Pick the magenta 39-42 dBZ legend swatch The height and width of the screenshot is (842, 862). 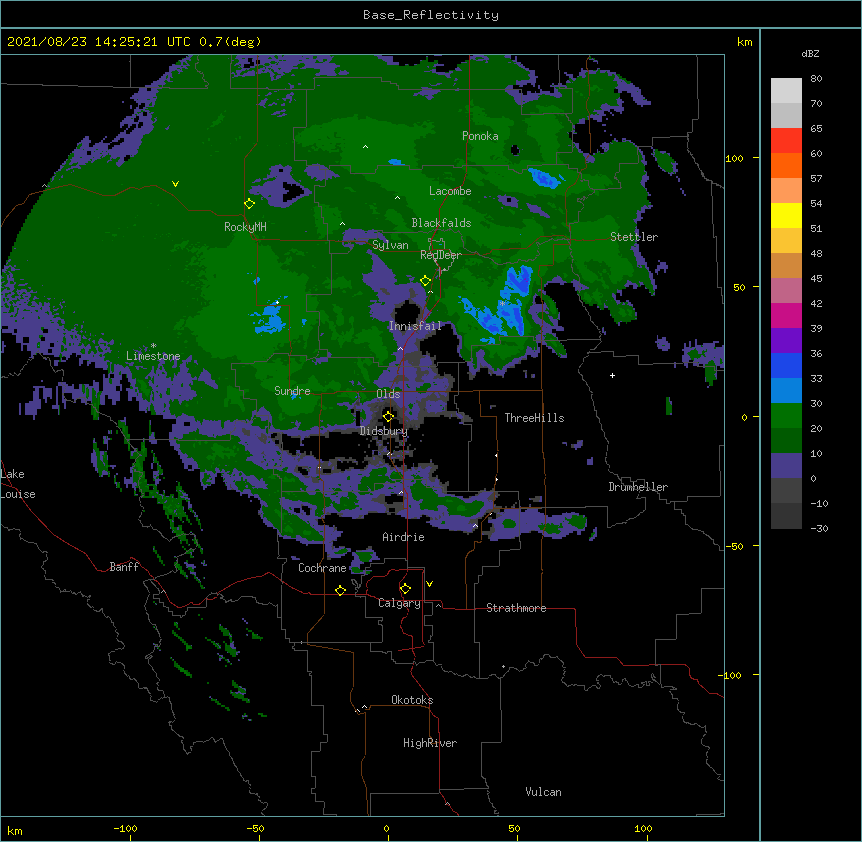coord(786,315)
